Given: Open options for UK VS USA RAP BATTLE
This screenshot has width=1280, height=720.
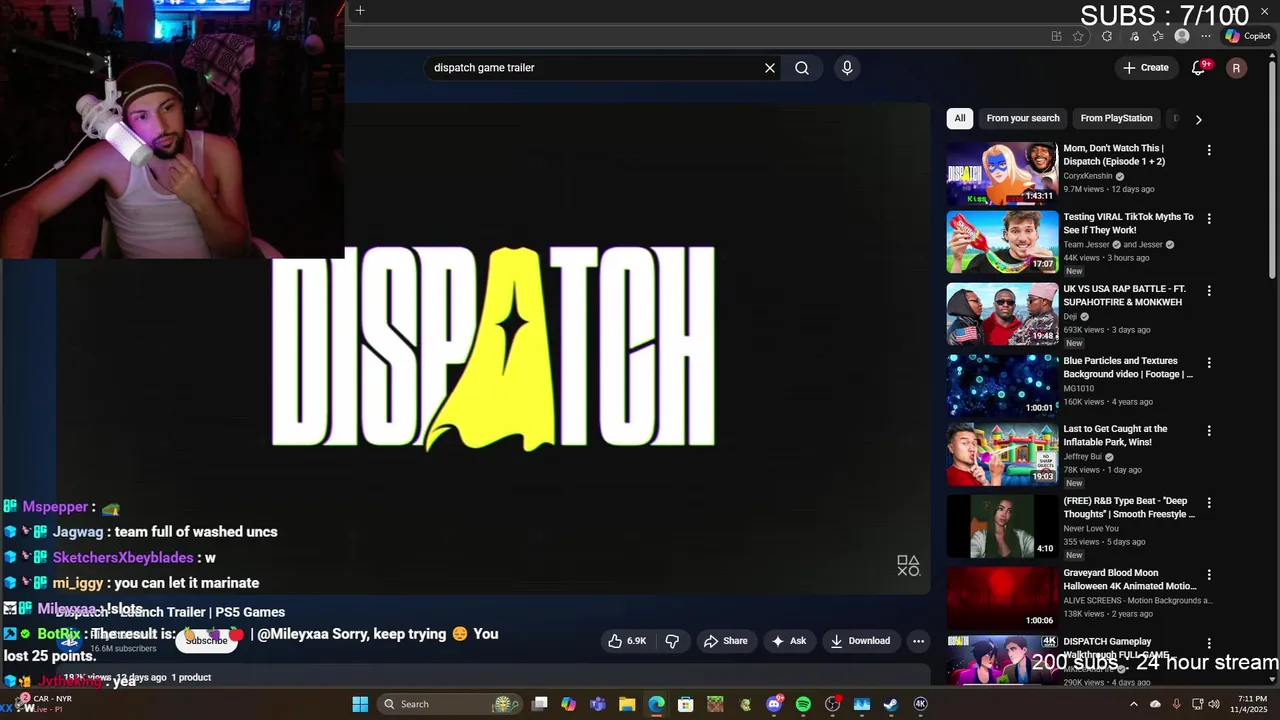Looking at the screenshot, I should pyautogui.click(x=1209, y=290).
